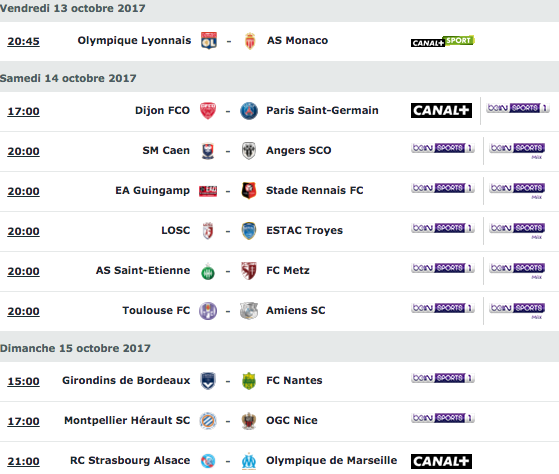Click the Dijon FCO club crest

208,111
